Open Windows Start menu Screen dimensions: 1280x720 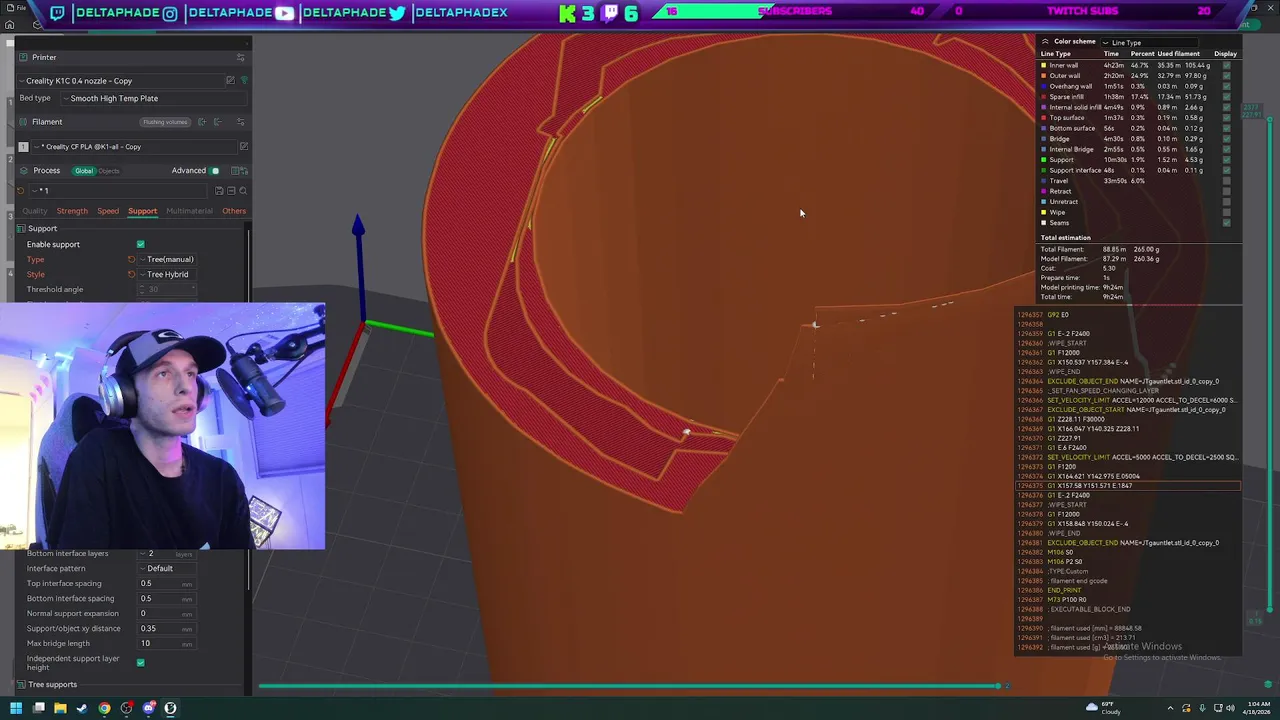[x=16, y=708]
